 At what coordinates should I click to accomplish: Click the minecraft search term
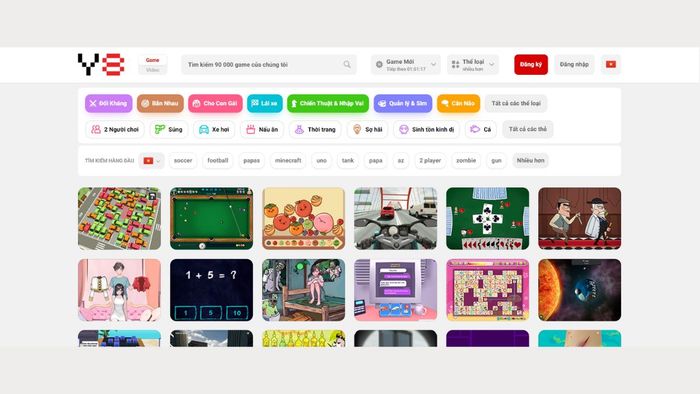coord(288,161)
